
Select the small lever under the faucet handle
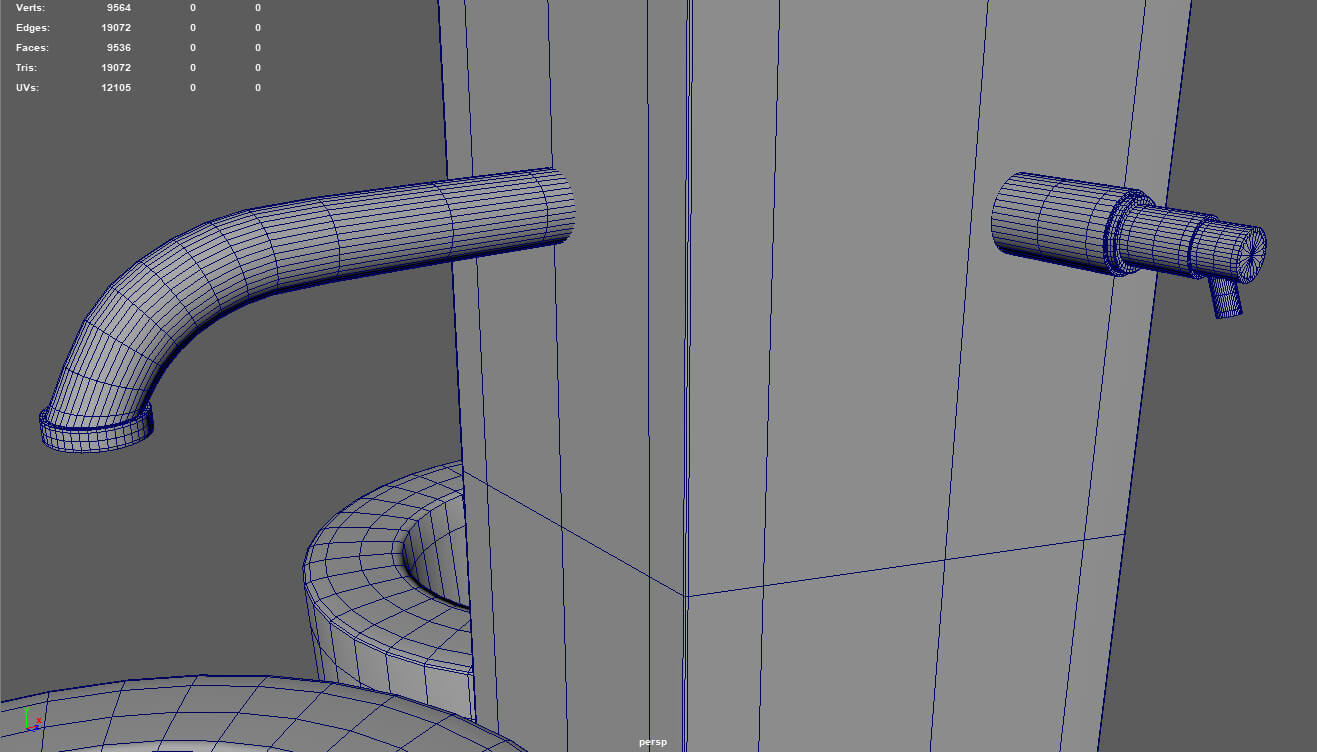(x=1225, y=297)
